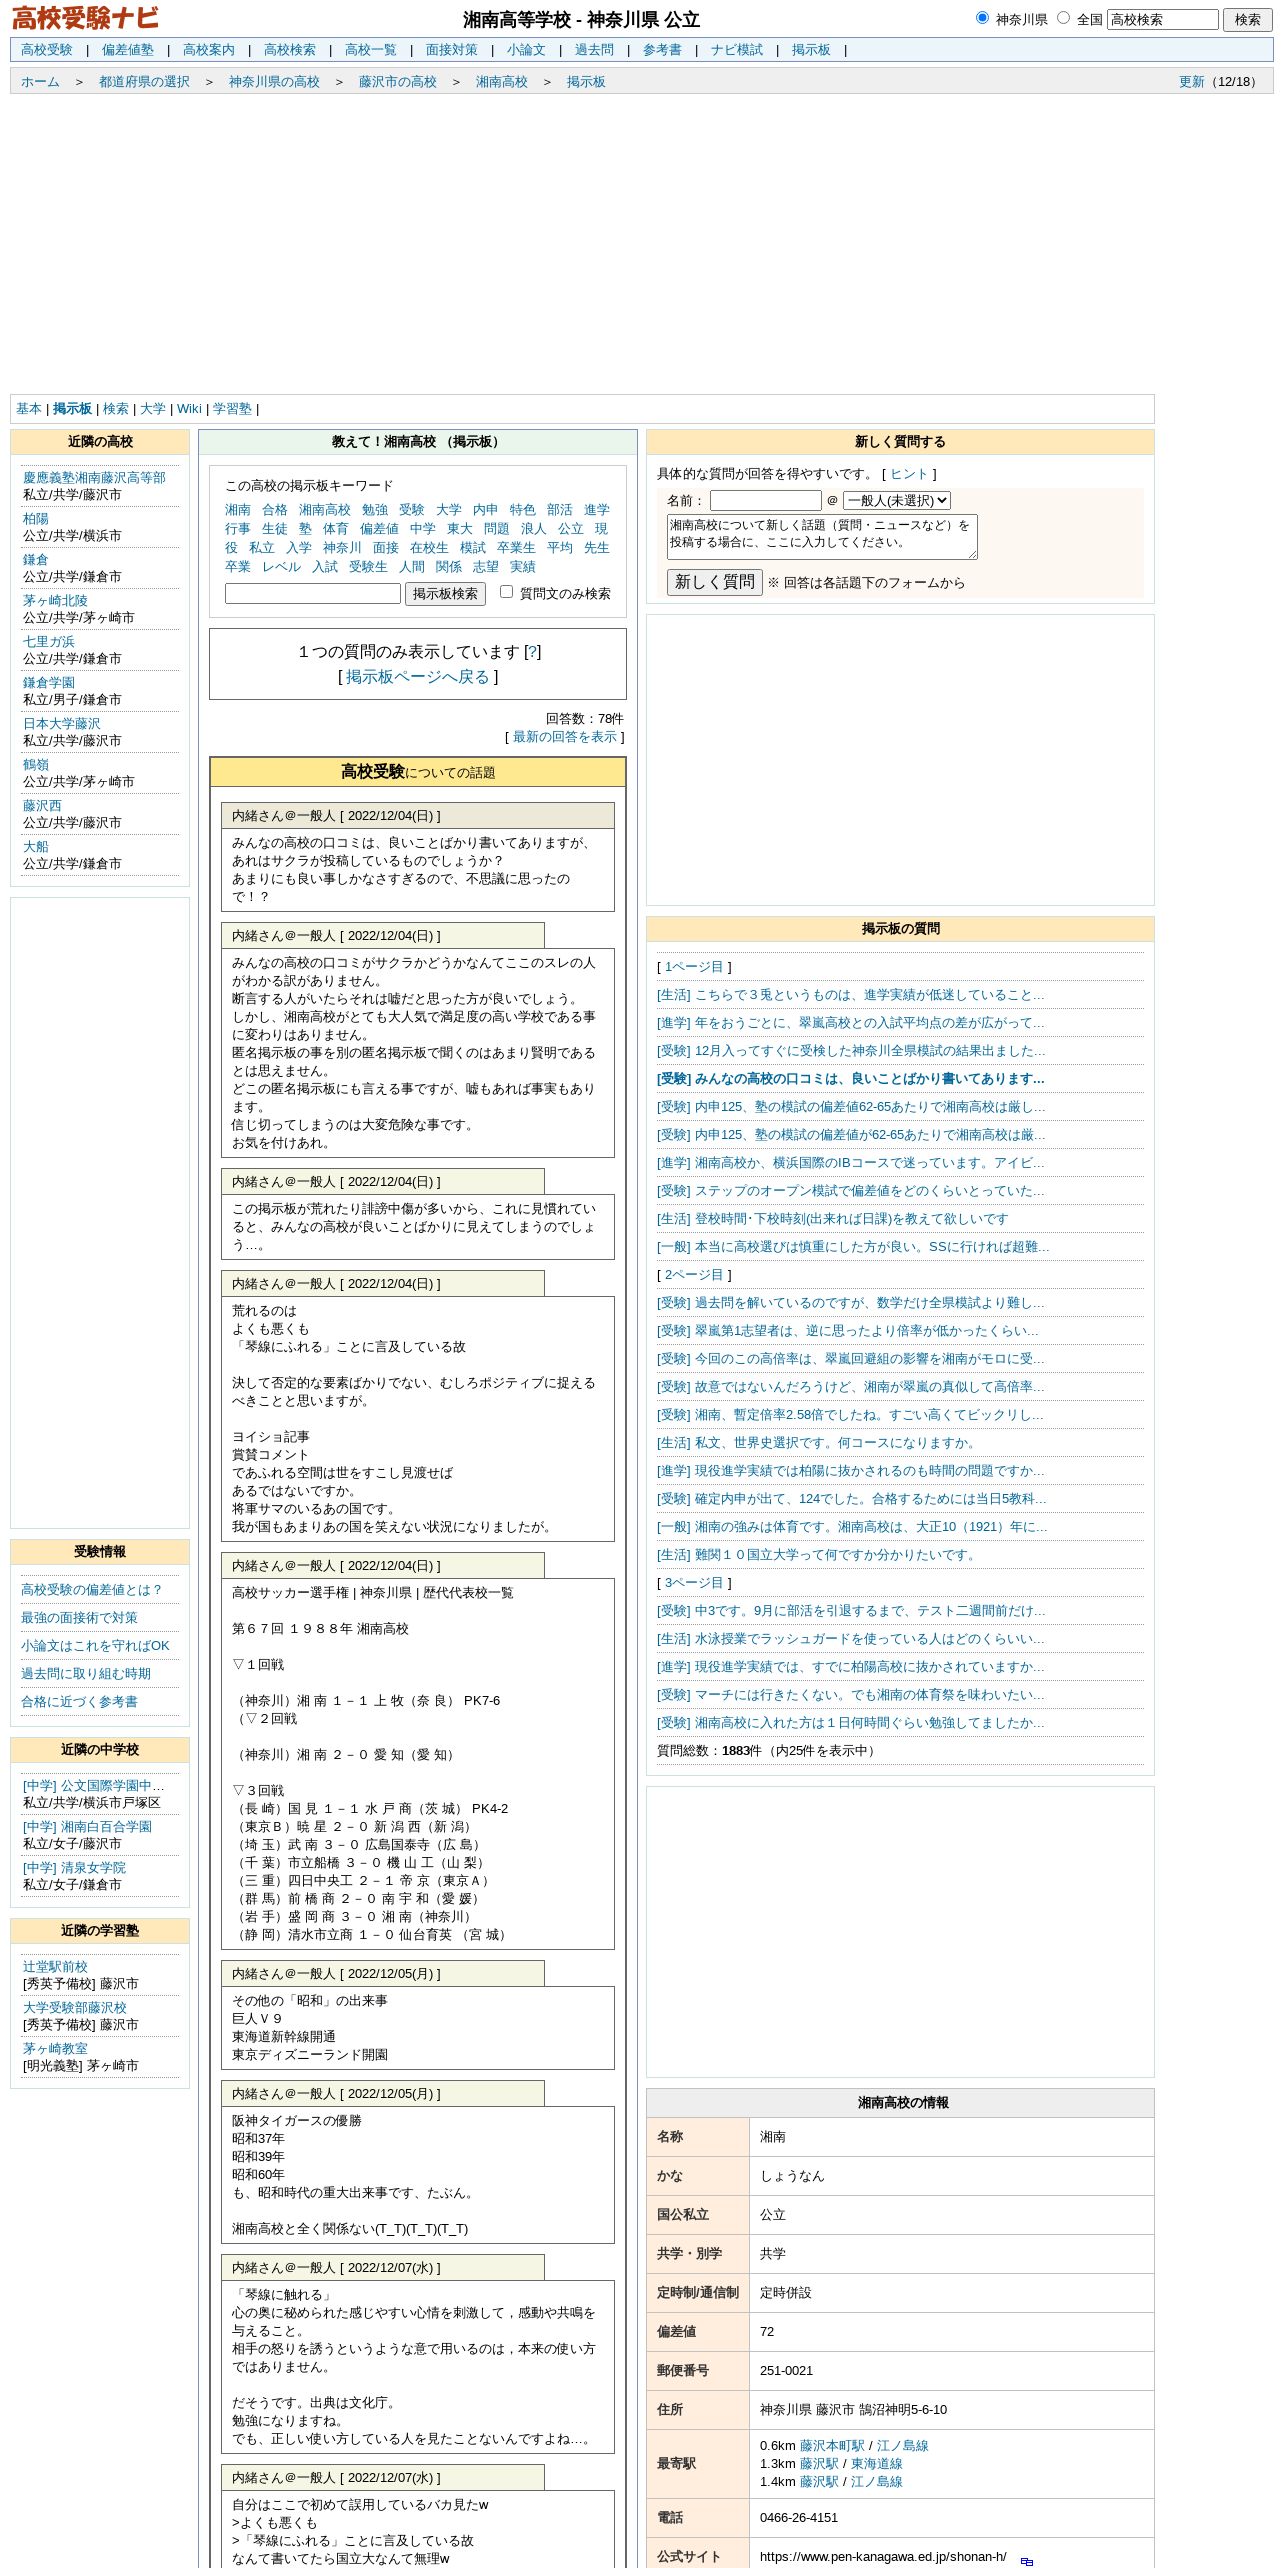Screen dimensions: 1284x2568
Task: Click 掲示板ページへ戻る link
Action: [418, 677]
